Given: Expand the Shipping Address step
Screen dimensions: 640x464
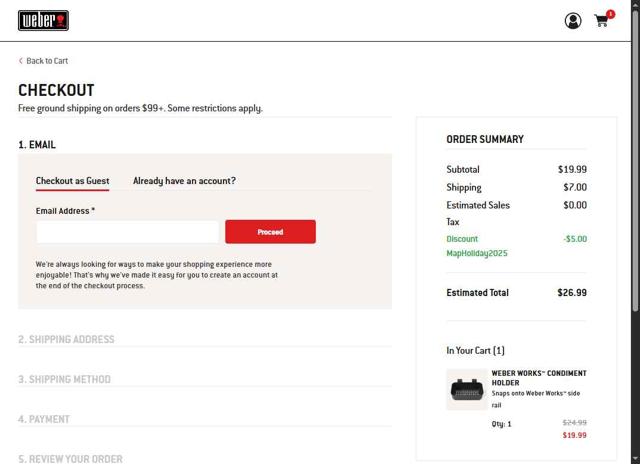Looking at the screenshot, I should (x=66, y=340).
